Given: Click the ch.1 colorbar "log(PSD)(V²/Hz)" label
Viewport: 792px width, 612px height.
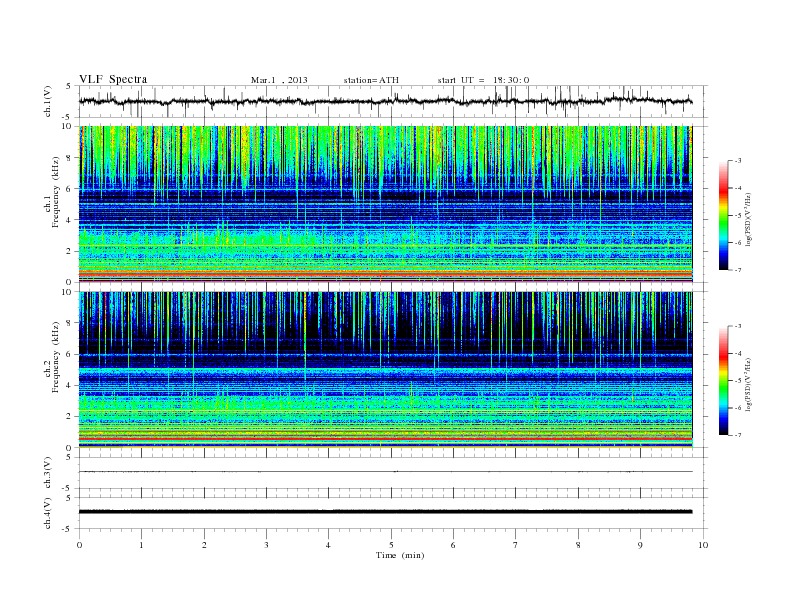Looking at the screenshot, I should click(x=748, y=219).
